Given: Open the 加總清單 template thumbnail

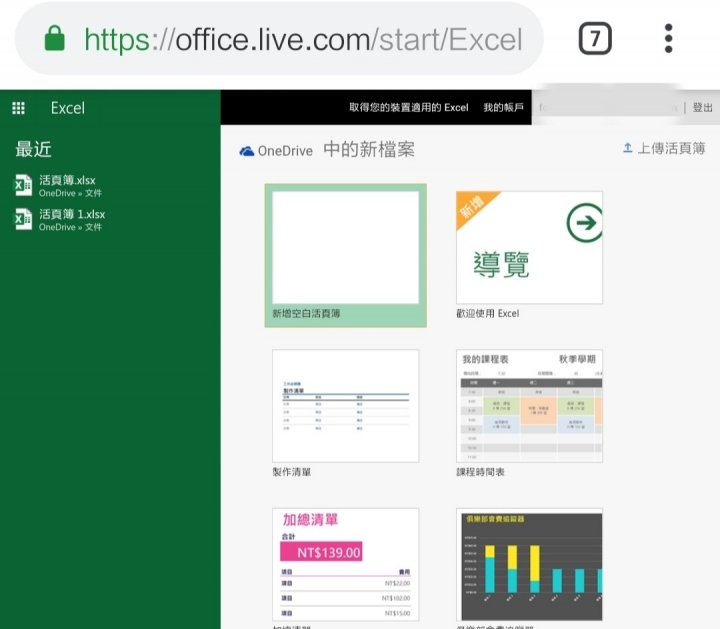Looking at the screenshot, I should click(346, 565).
